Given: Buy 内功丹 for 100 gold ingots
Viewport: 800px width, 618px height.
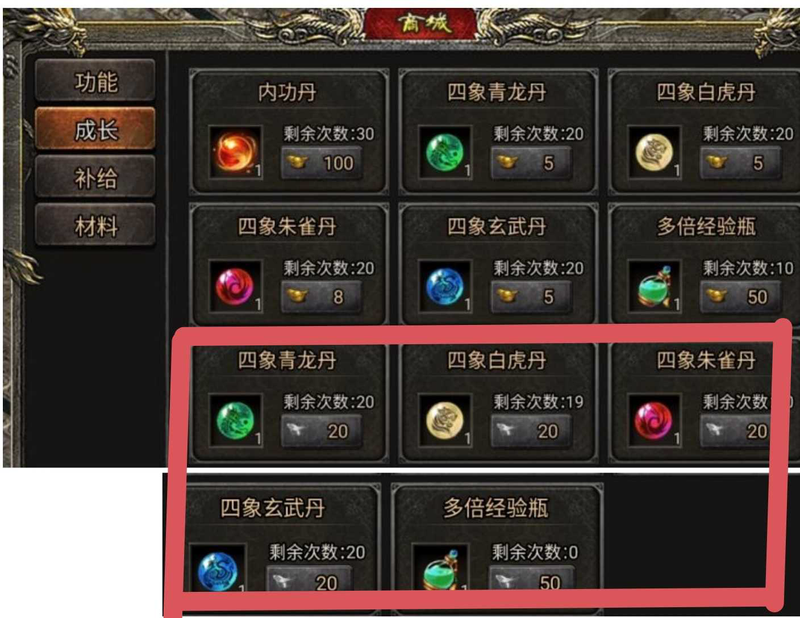Looking at the screenshot, I should click(x=322, y=163).
